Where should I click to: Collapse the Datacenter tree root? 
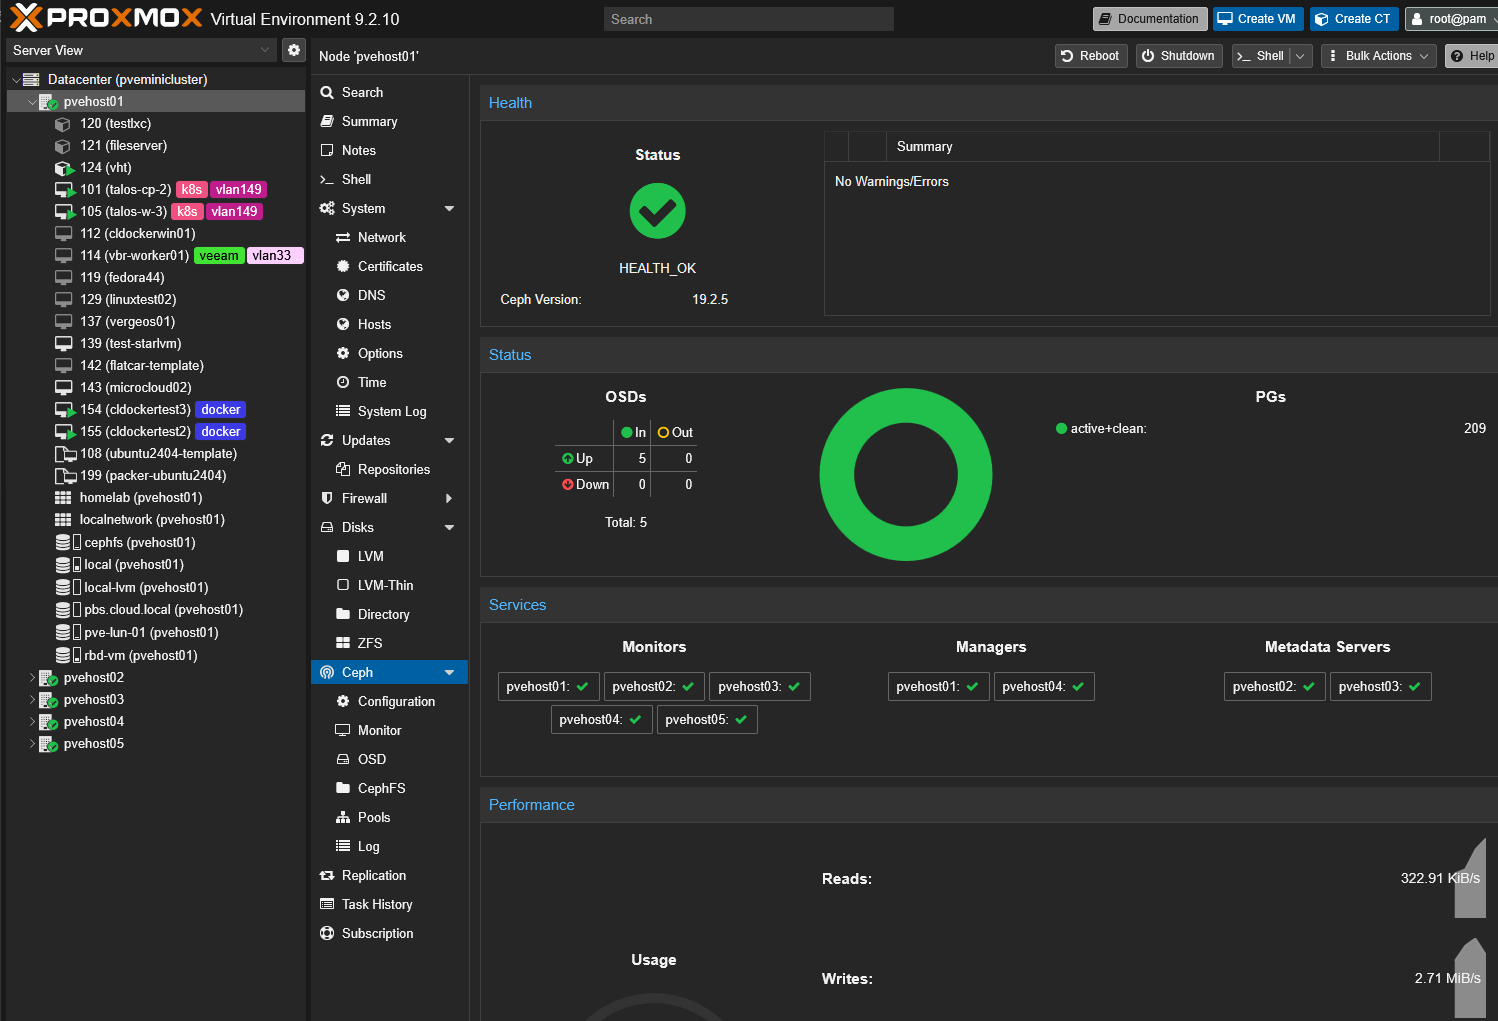point(16,80)
